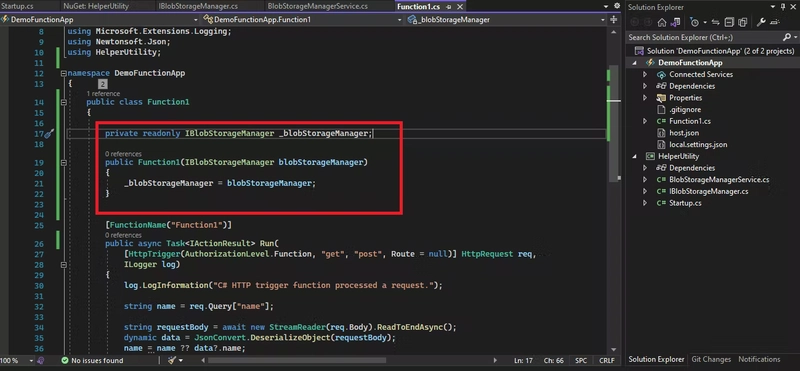
Task: Expand BlobStorageManagerService.cs in Solution Explorer
Action: coord(645,180)
